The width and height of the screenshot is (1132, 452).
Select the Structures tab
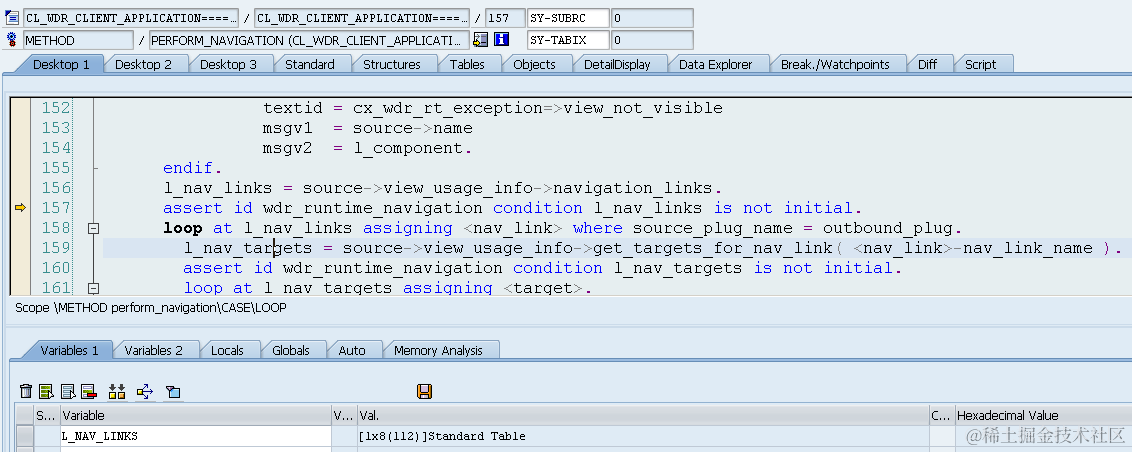392,64
